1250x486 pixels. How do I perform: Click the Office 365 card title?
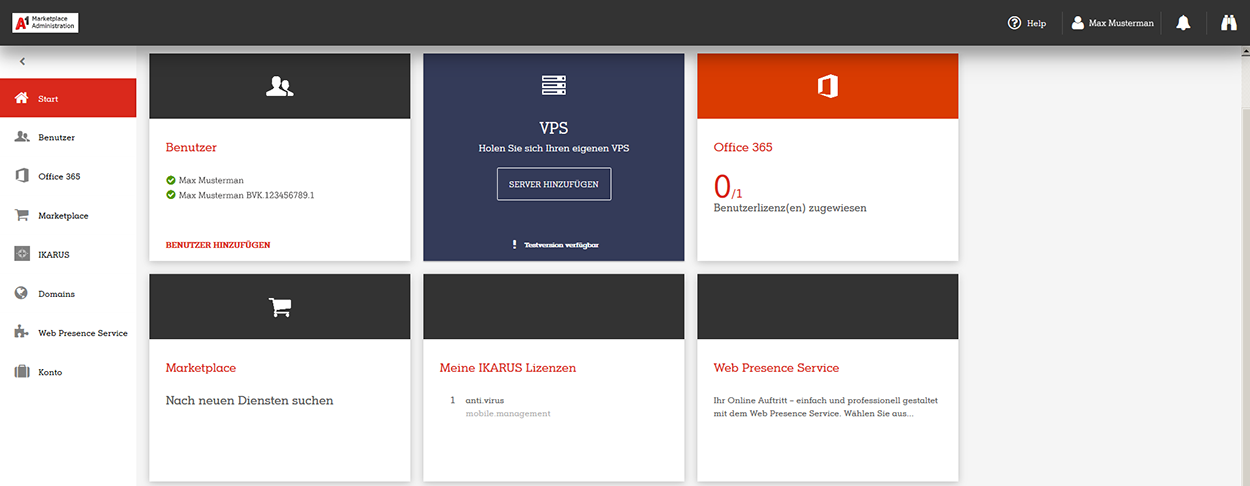743,147
